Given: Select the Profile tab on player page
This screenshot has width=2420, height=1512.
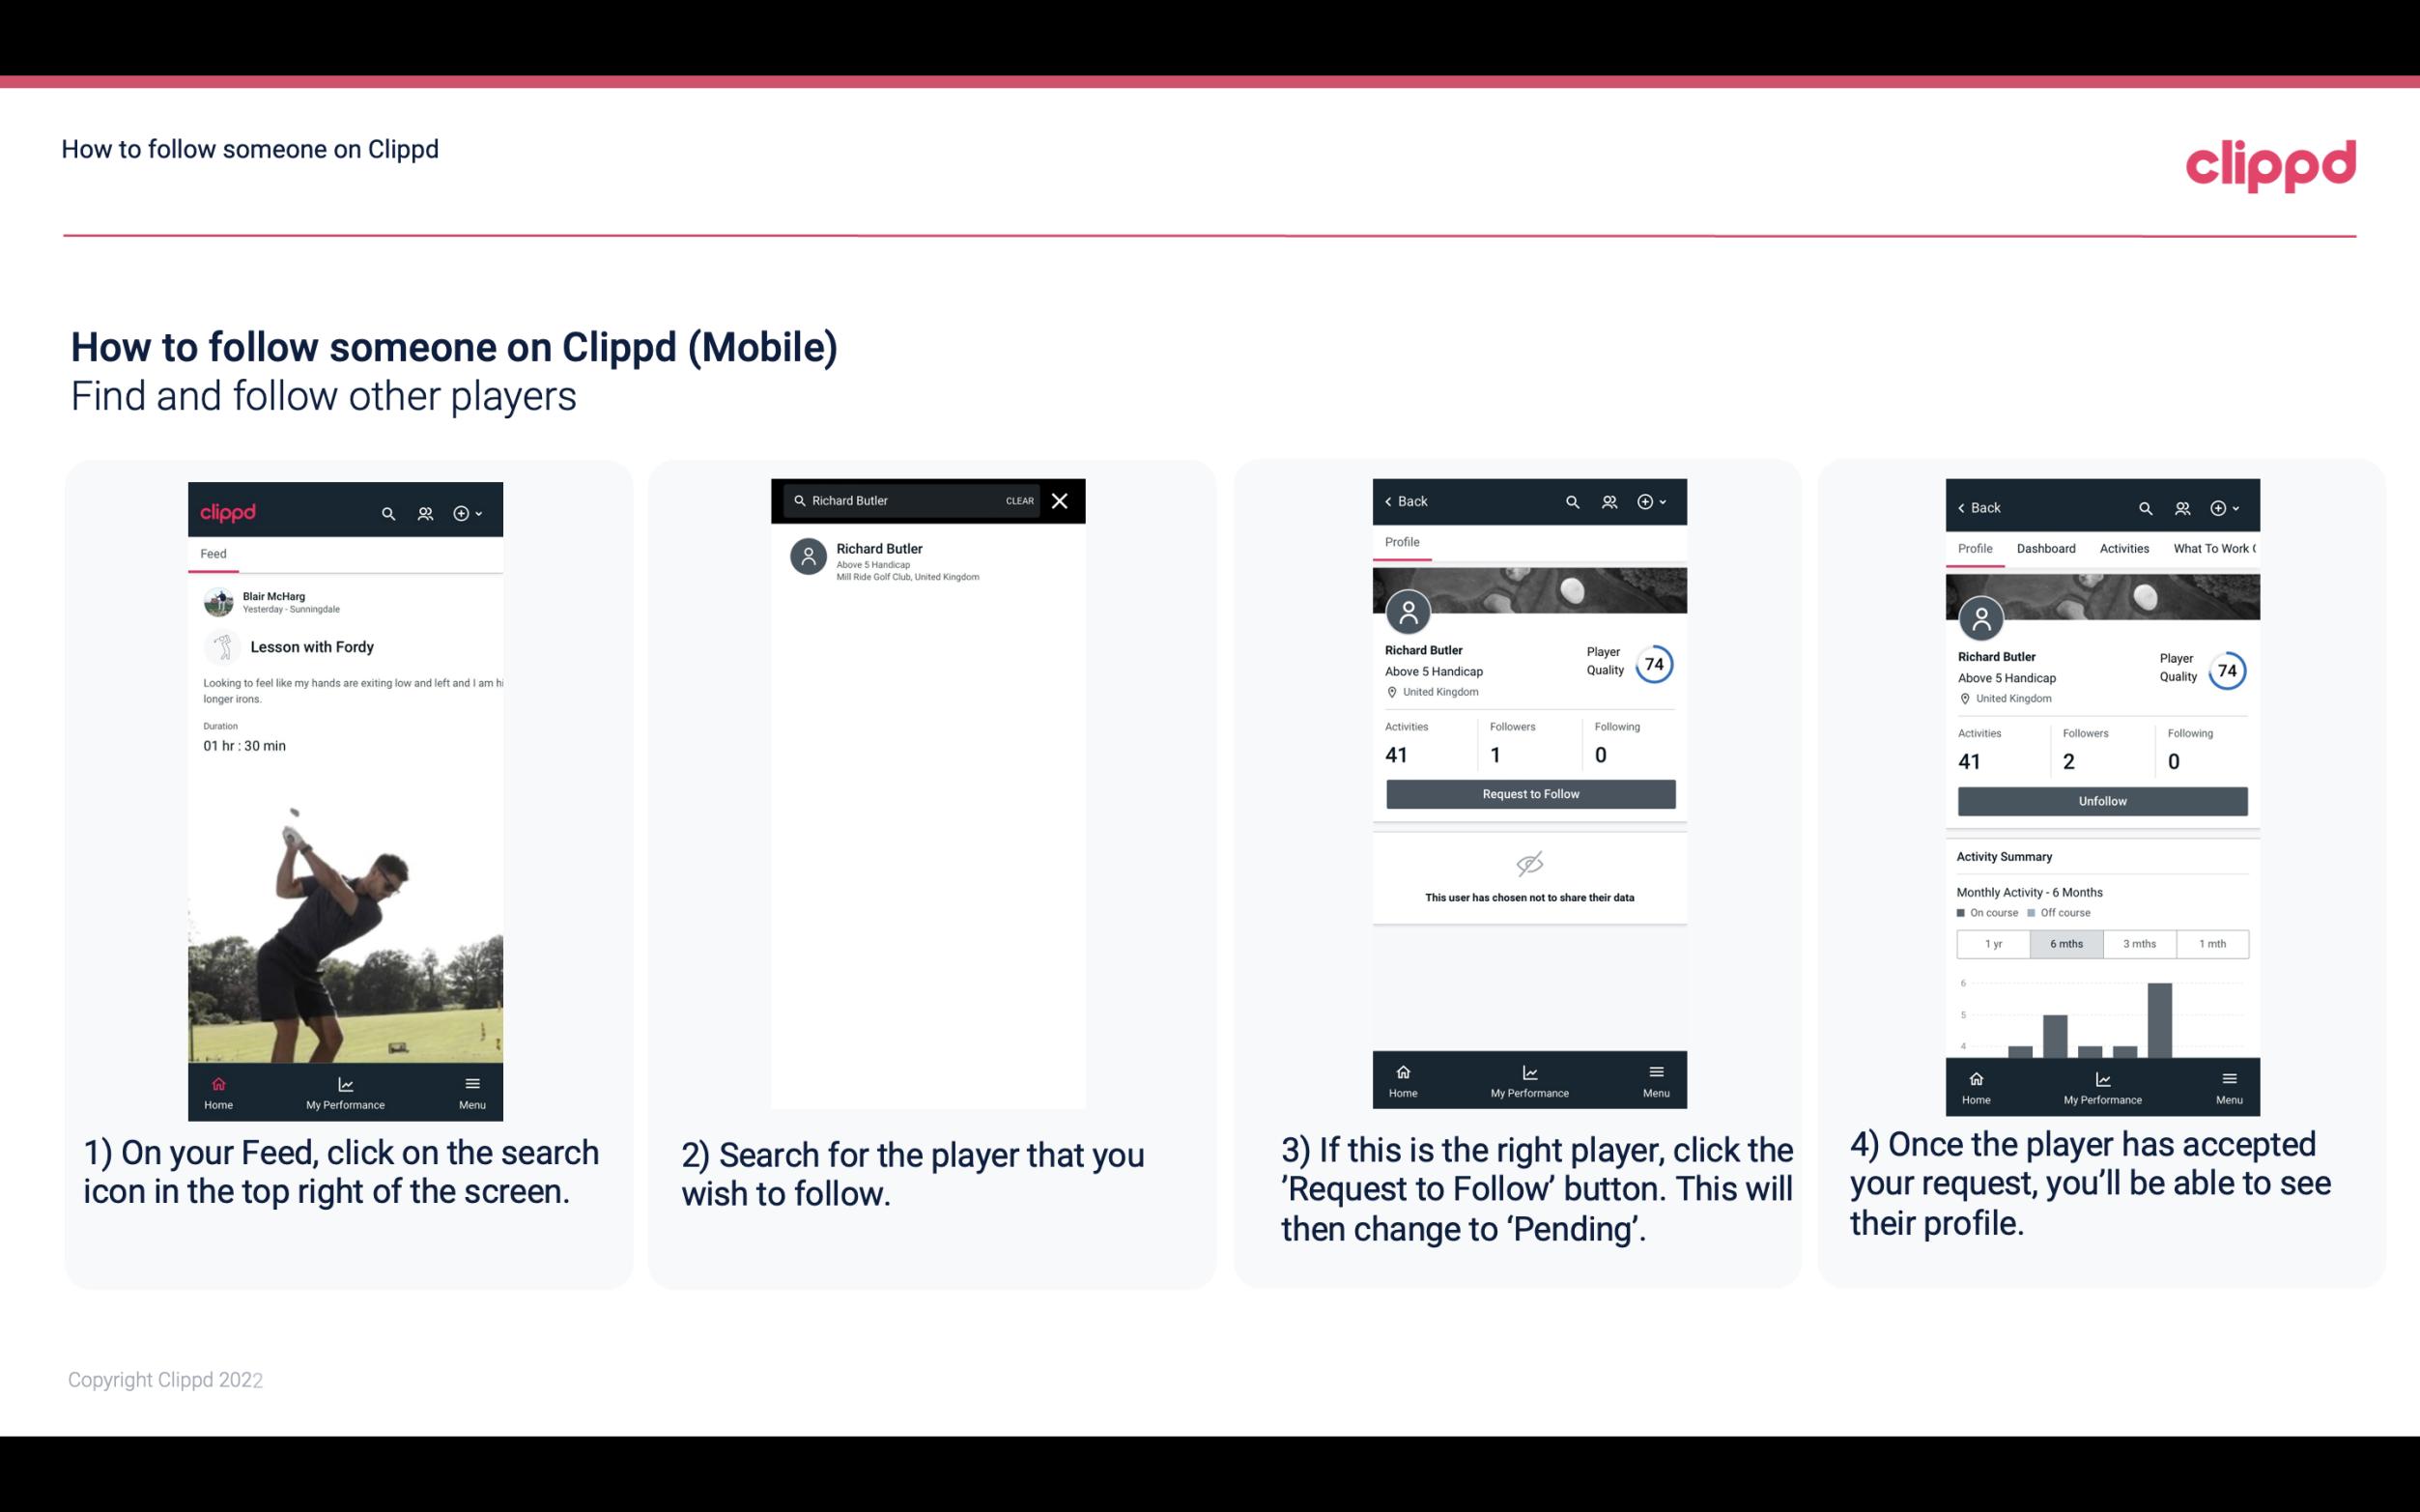Looking at the screenshot, I should tap(1402, 542).
